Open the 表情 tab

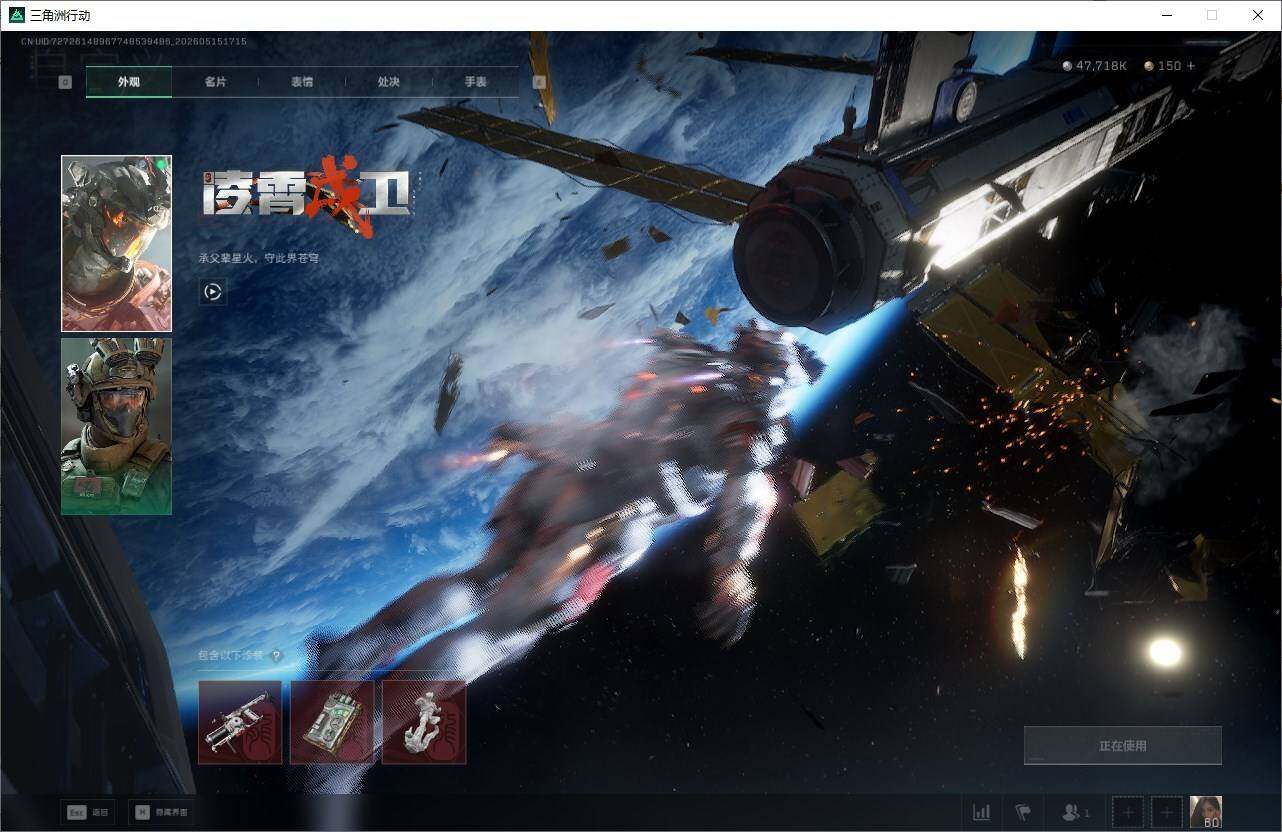point(302,82)
